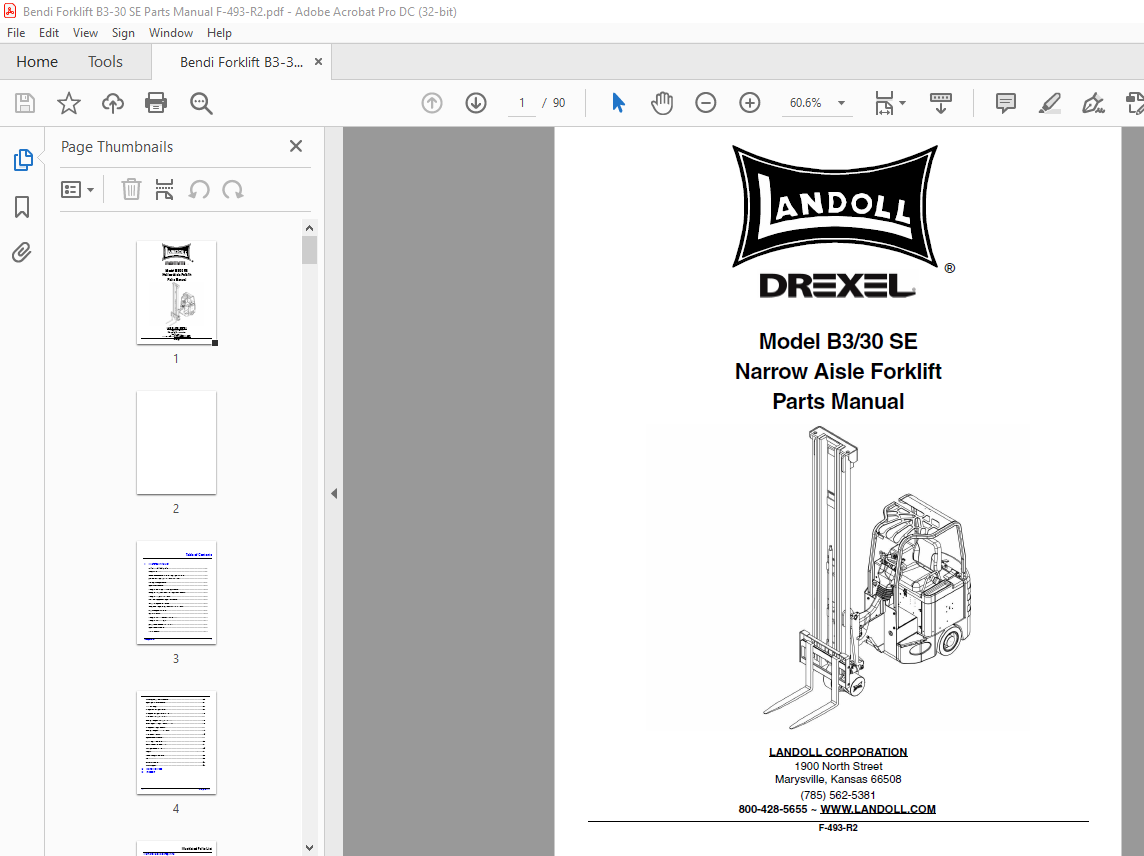The image size is (1144, 856).
Task: Select page 3 table of contents thumbnail
Action: (177, 593)
